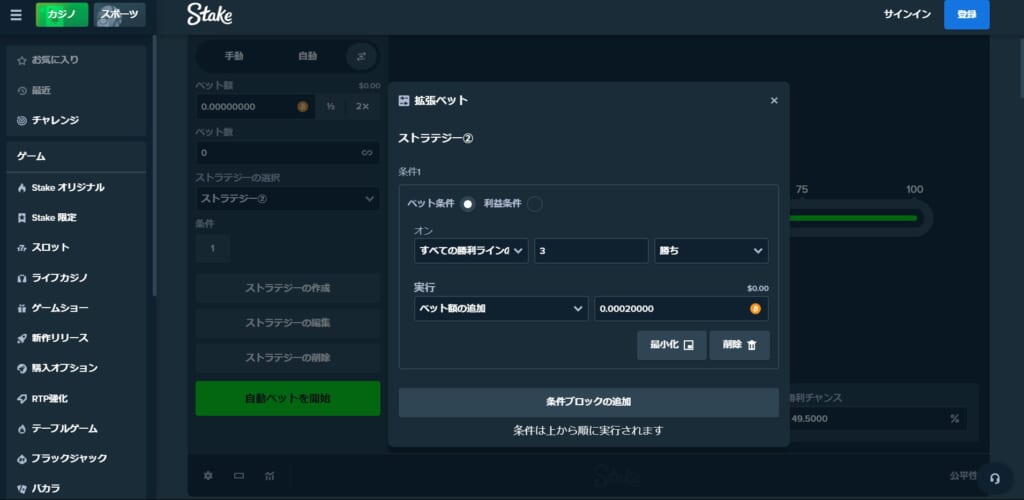The height and width of the screenshot is (500, 1024).
Task: Click the star icon beside お気に入り
Action: pos(22,60)
